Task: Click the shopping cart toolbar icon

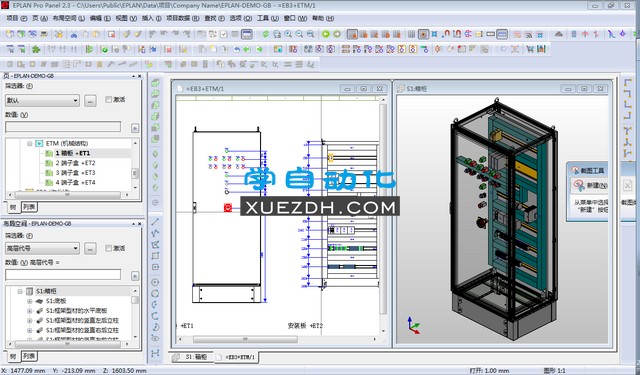Action: 530,49
